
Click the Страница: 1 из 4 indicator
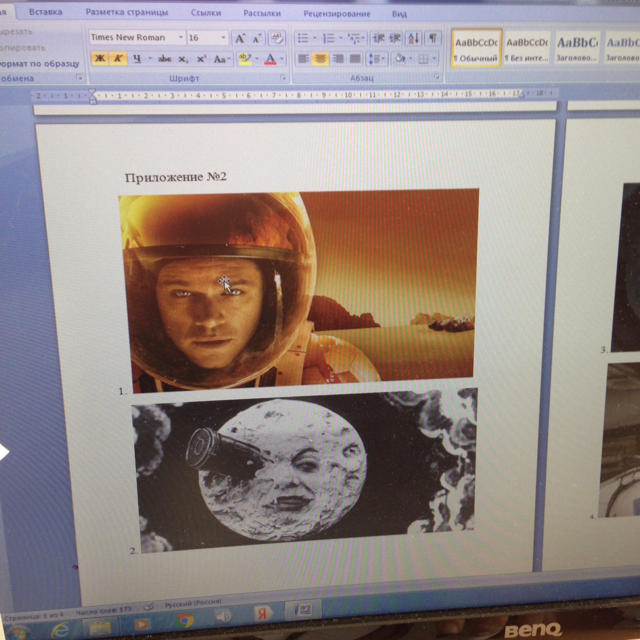[34, 615]
